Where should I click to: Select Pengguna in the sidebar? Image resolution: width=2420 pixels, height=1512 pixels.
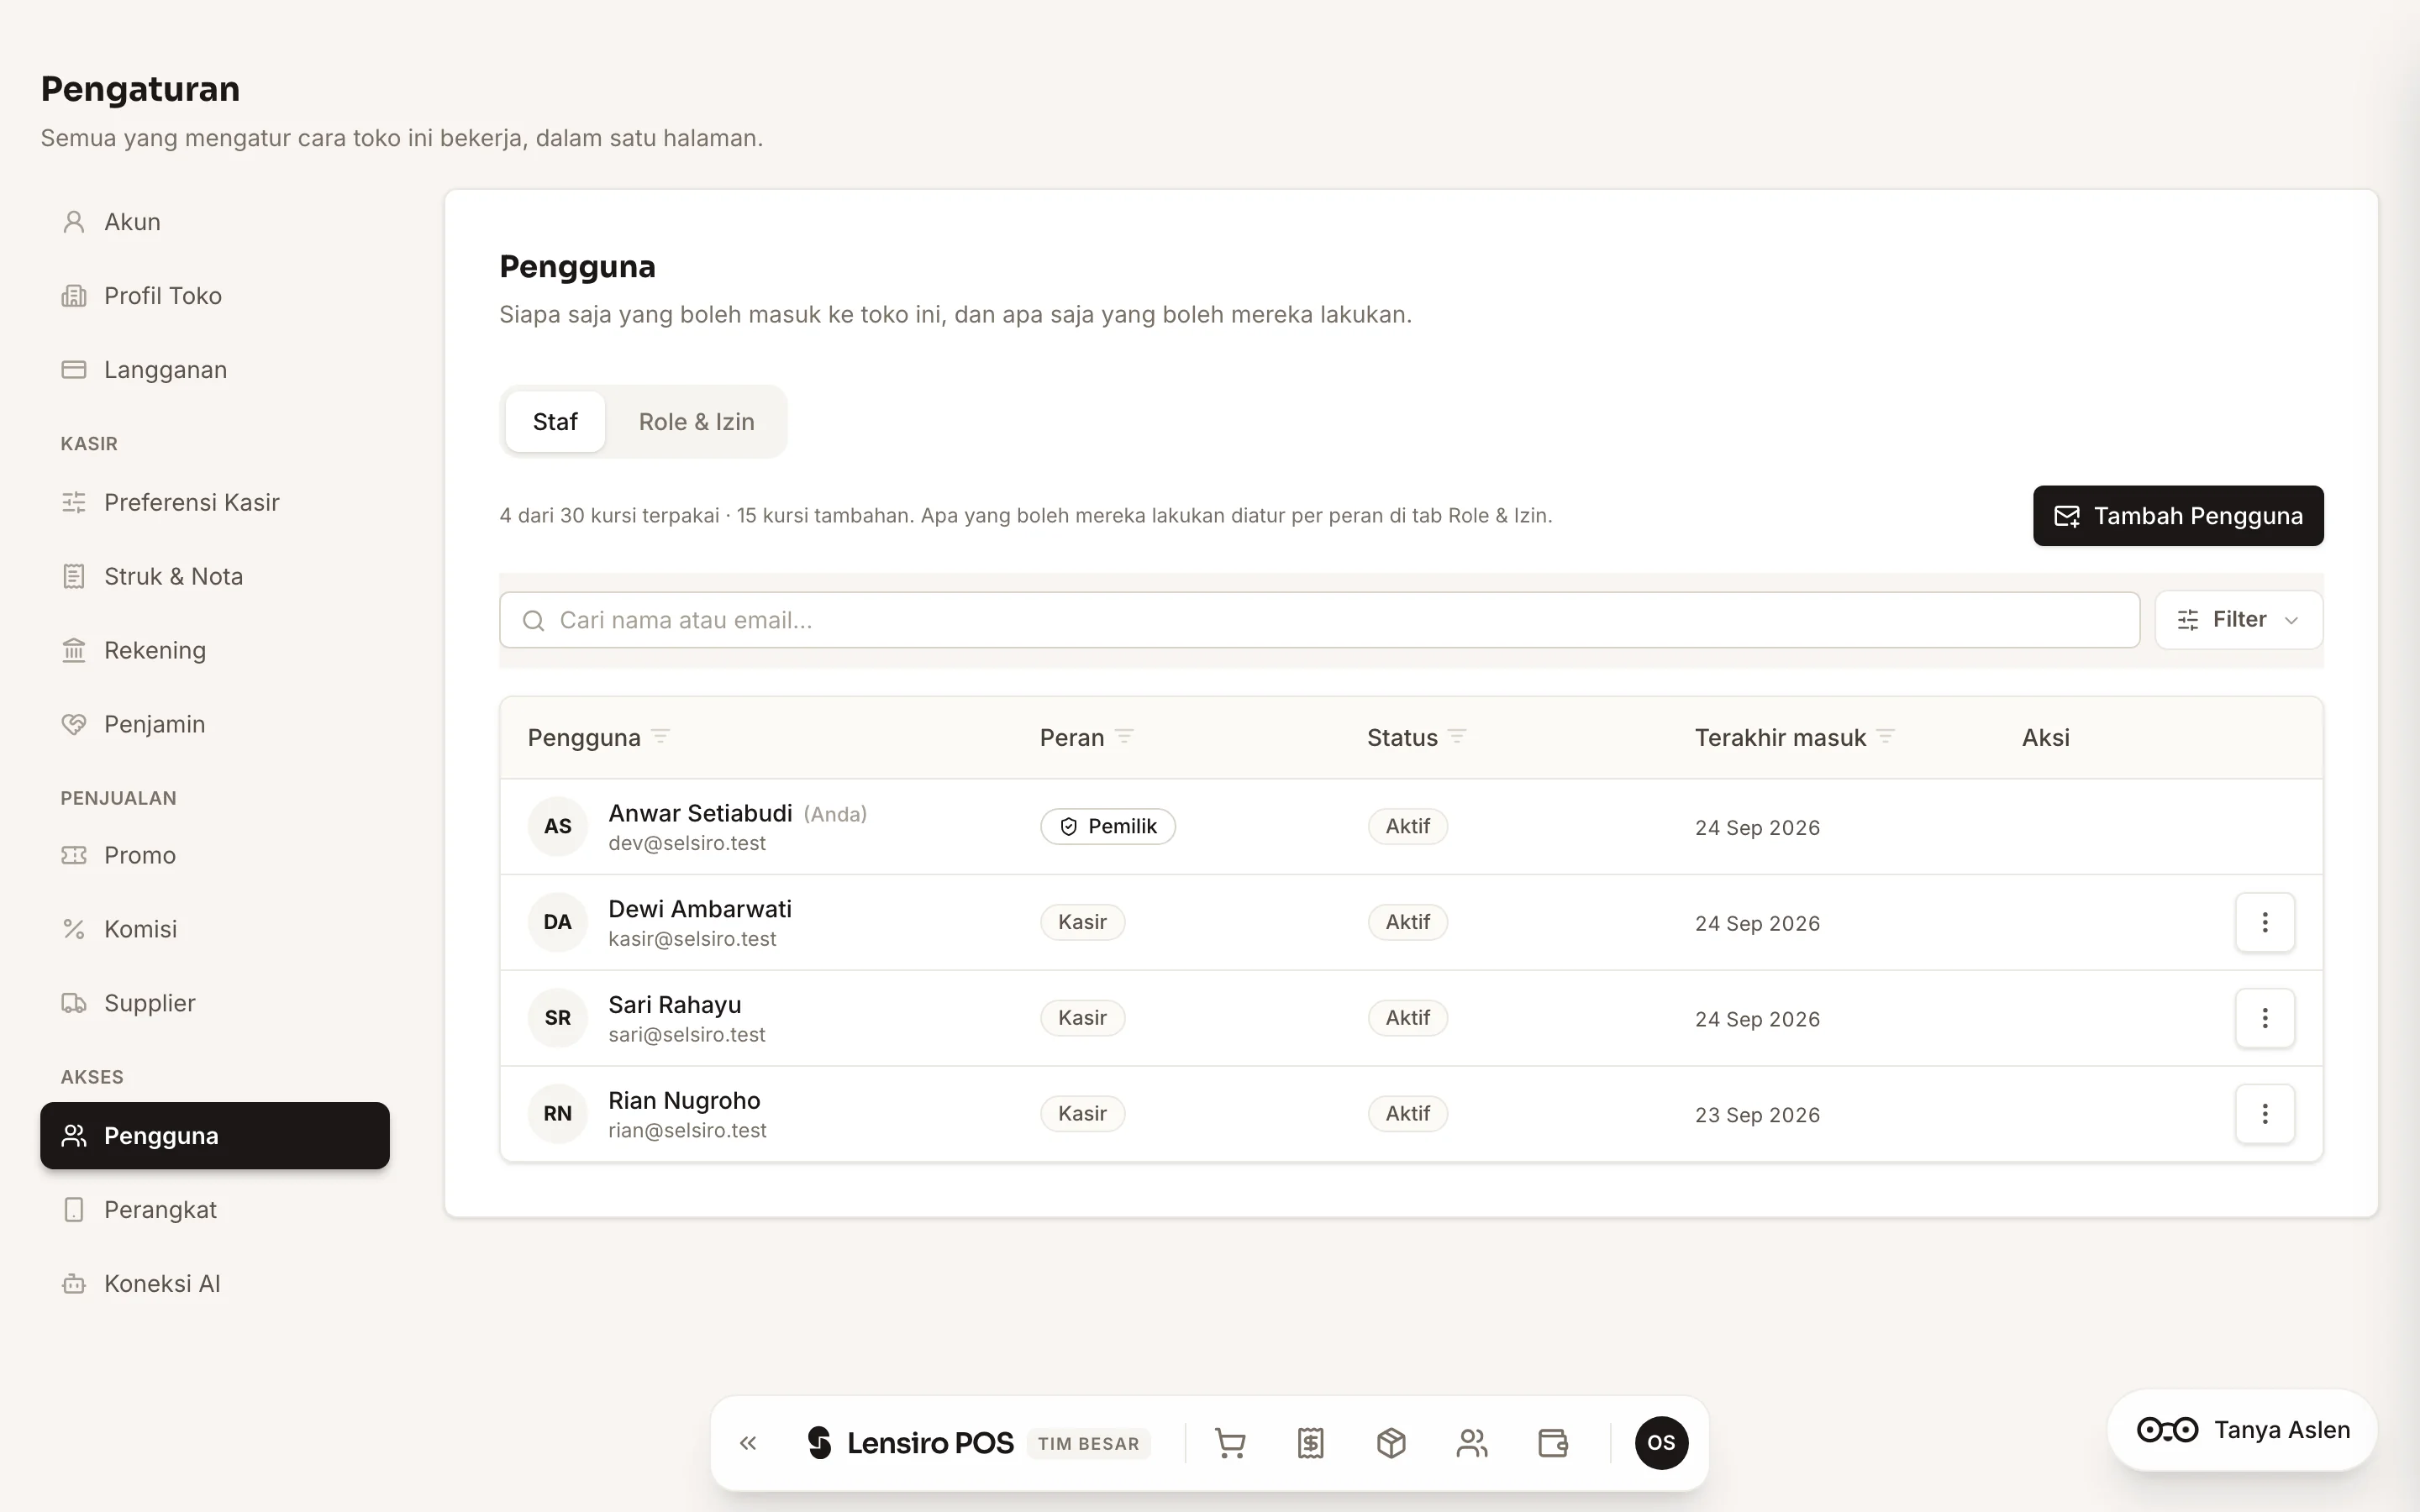(215, 1136)
